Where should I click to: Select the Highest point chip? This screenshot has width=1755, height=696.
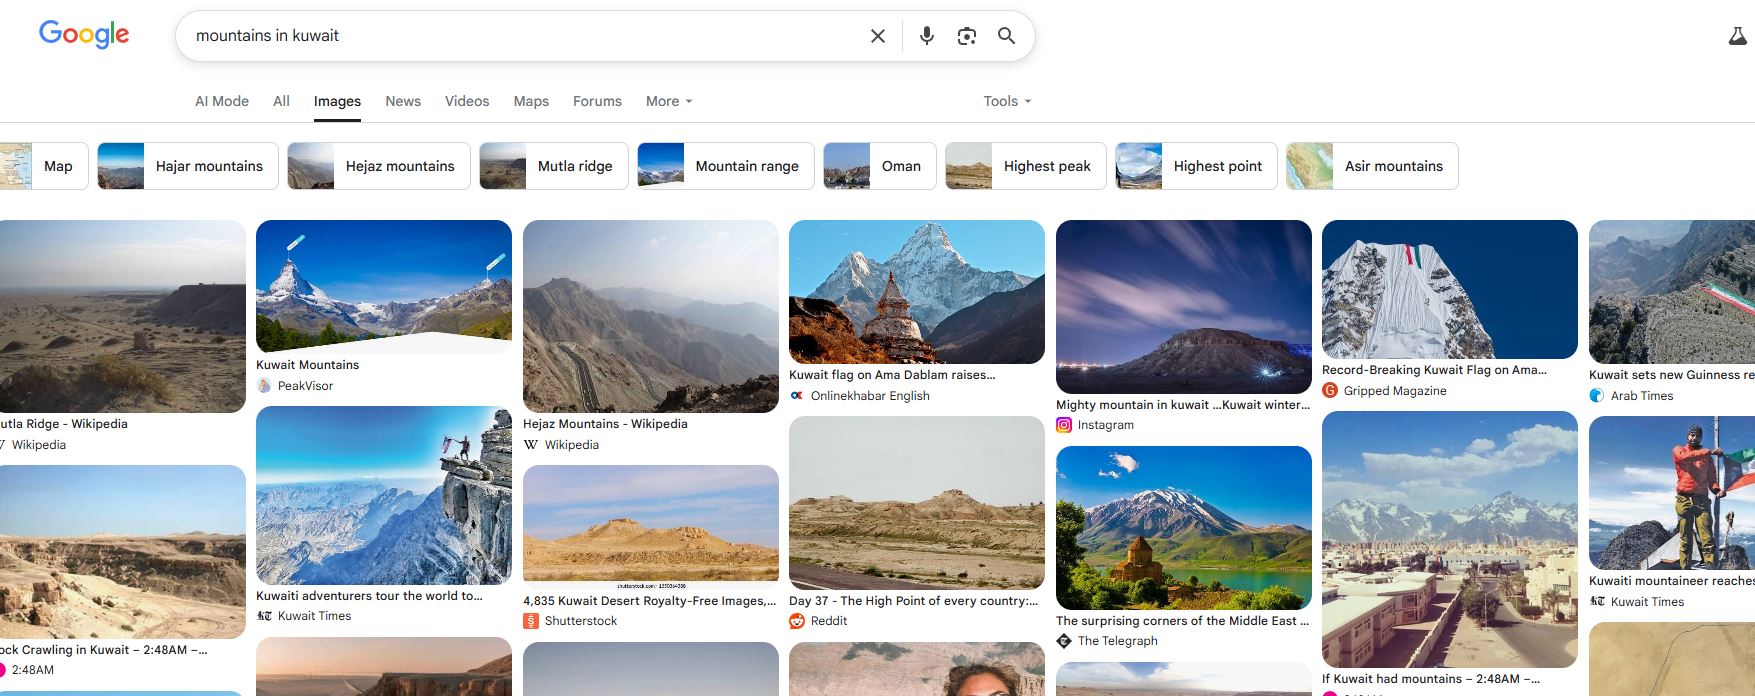[1196, 166]
